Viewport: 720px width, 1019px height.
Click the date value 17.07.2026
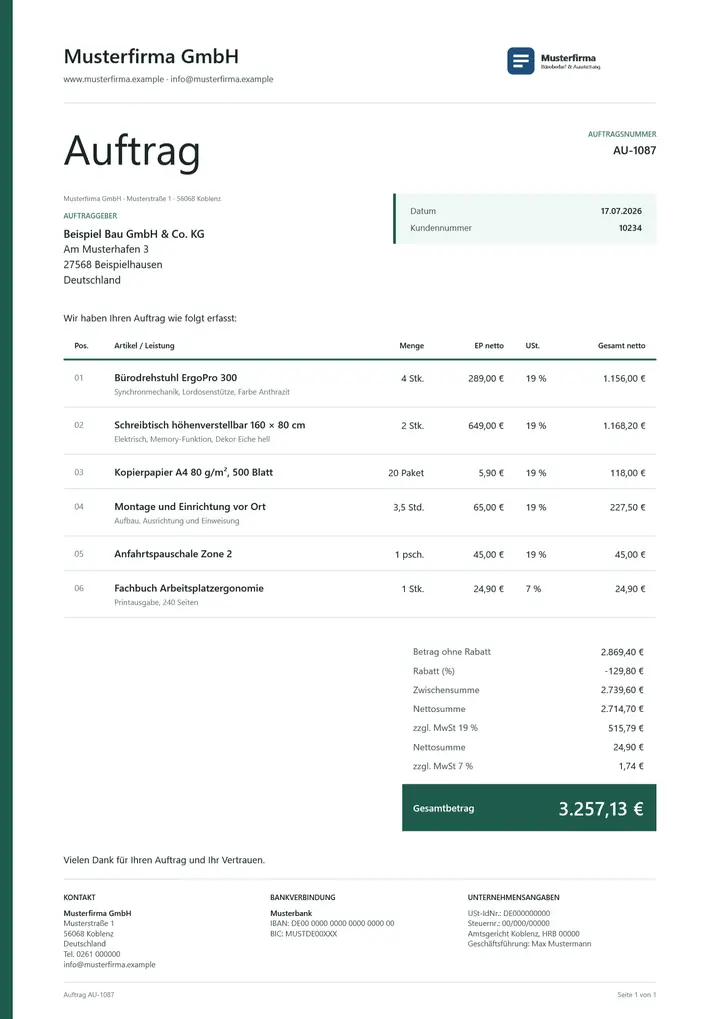pyautogui.click(x=621, y=211)
